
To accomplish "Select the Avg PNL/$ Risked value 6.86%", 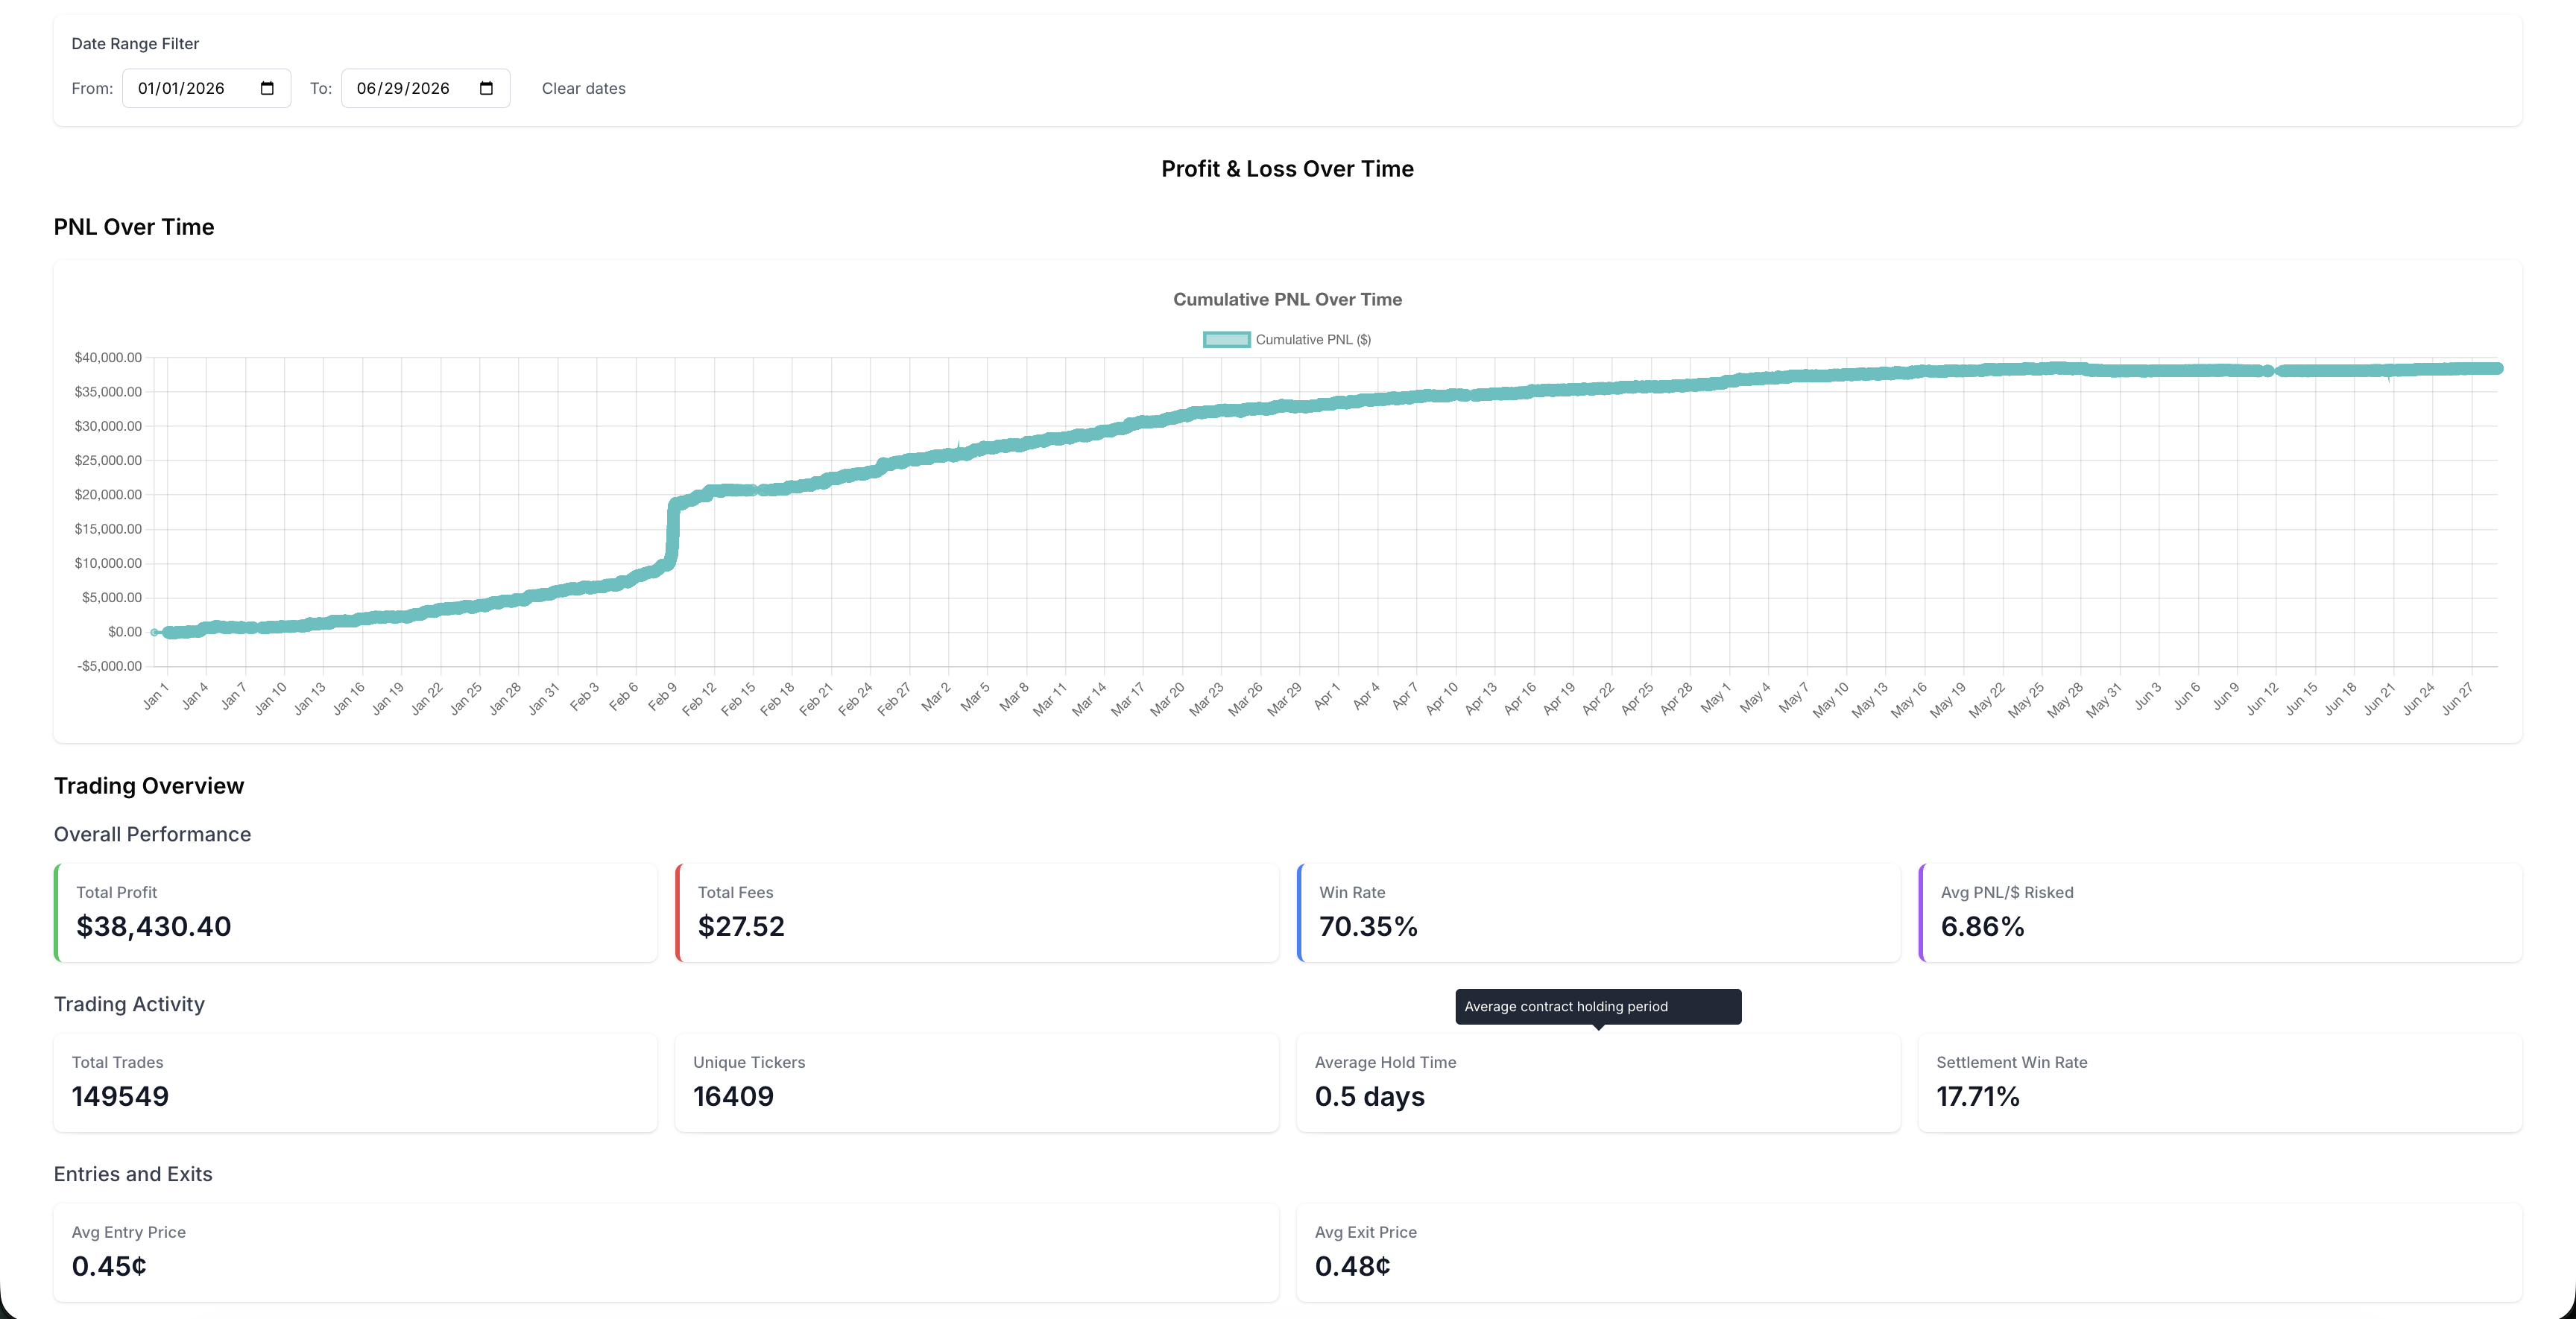I will (1982, 926).
